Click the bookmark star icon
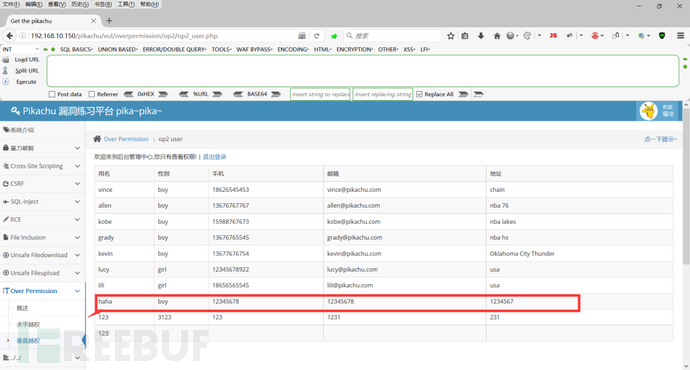The width and height of the screenshot is (690, 370). pos(451,36)
